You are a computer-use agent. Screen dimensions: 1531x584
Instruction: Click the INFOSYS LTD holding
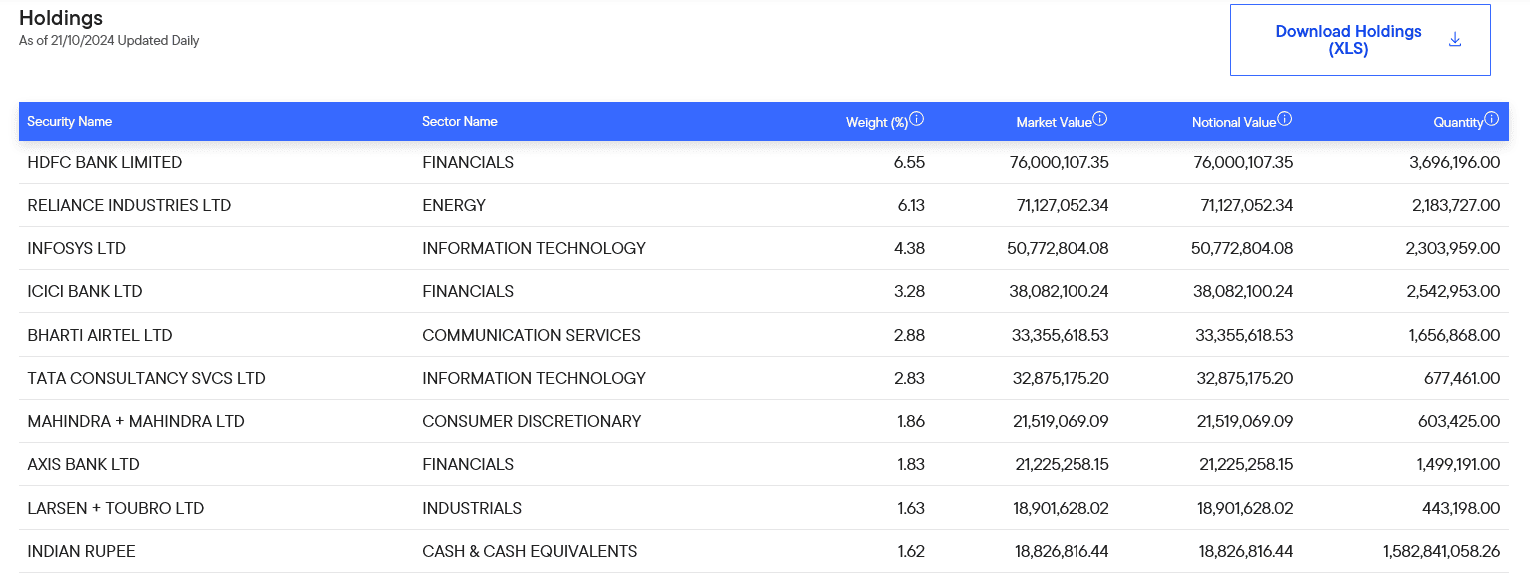point(77,248)
